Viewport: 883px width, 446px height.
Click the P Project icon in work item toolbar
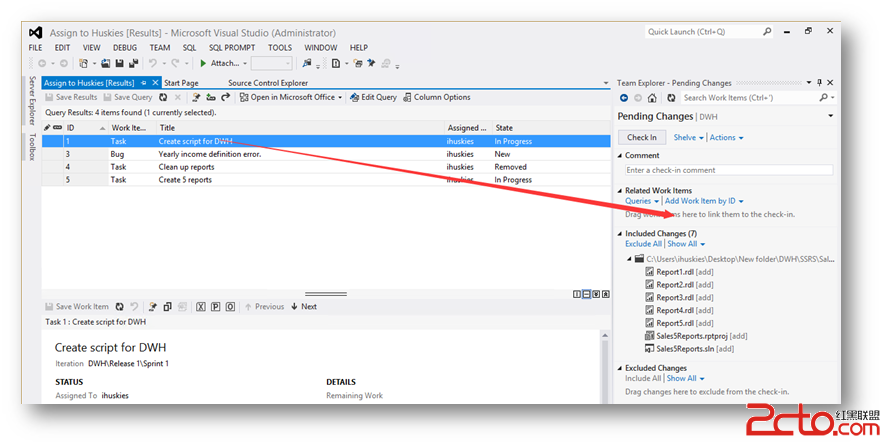[216, 307]
